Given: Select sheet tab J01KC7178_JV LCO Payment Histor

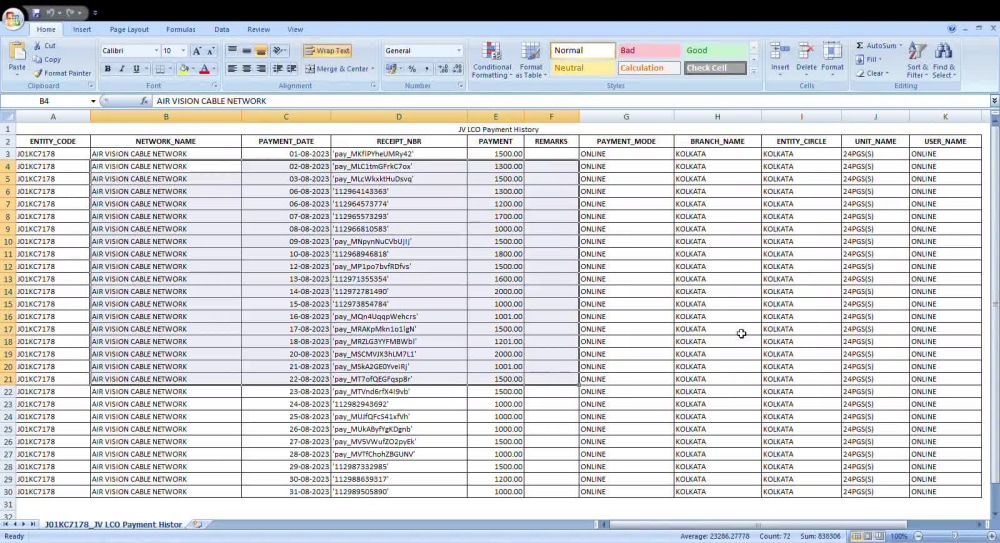Looking at the screenshot, I should click(113, 524).
